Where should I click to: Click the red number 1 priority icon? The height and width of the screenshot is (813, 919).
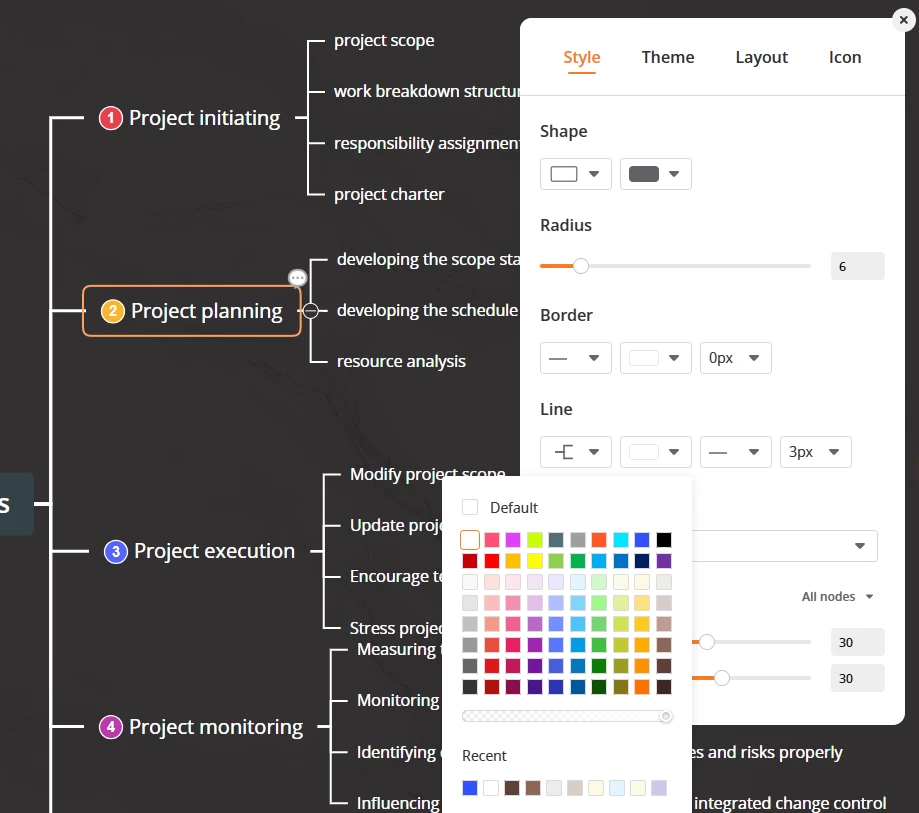point(110,118)
